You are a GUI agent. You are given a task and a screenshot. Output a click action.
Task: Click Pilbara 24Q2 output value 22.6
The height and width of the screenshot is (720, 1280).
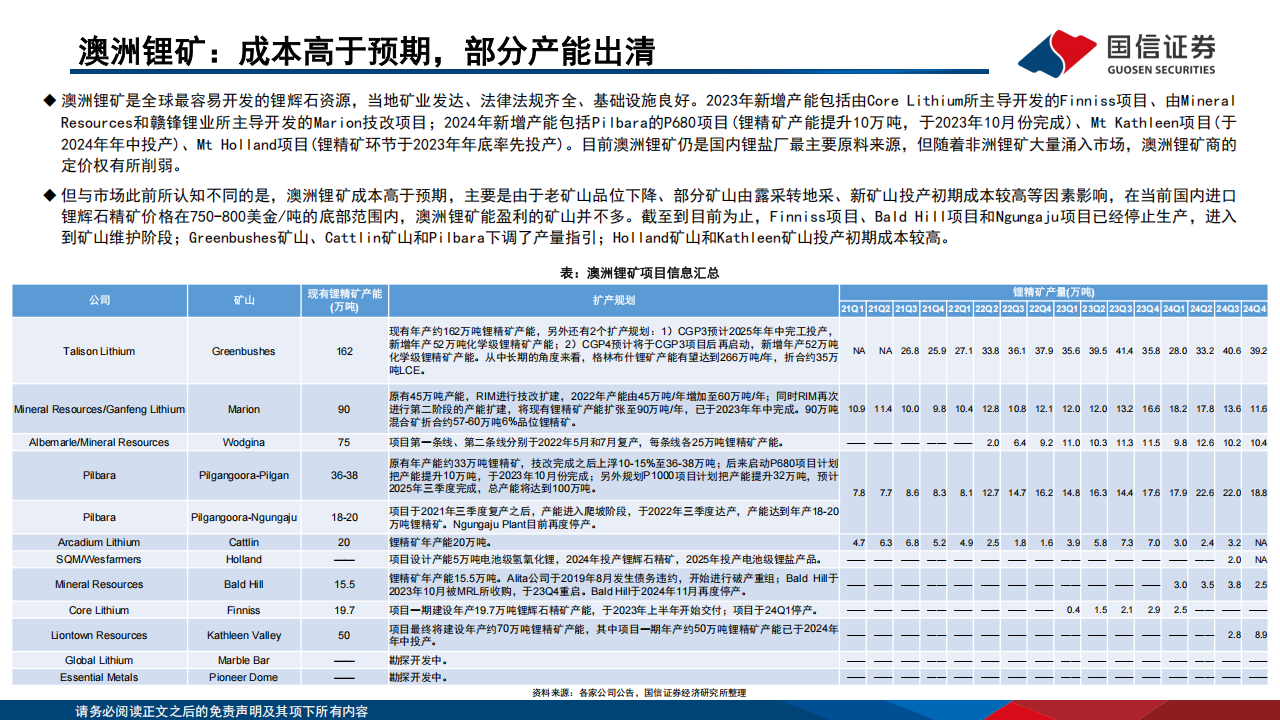[1201, 492]
